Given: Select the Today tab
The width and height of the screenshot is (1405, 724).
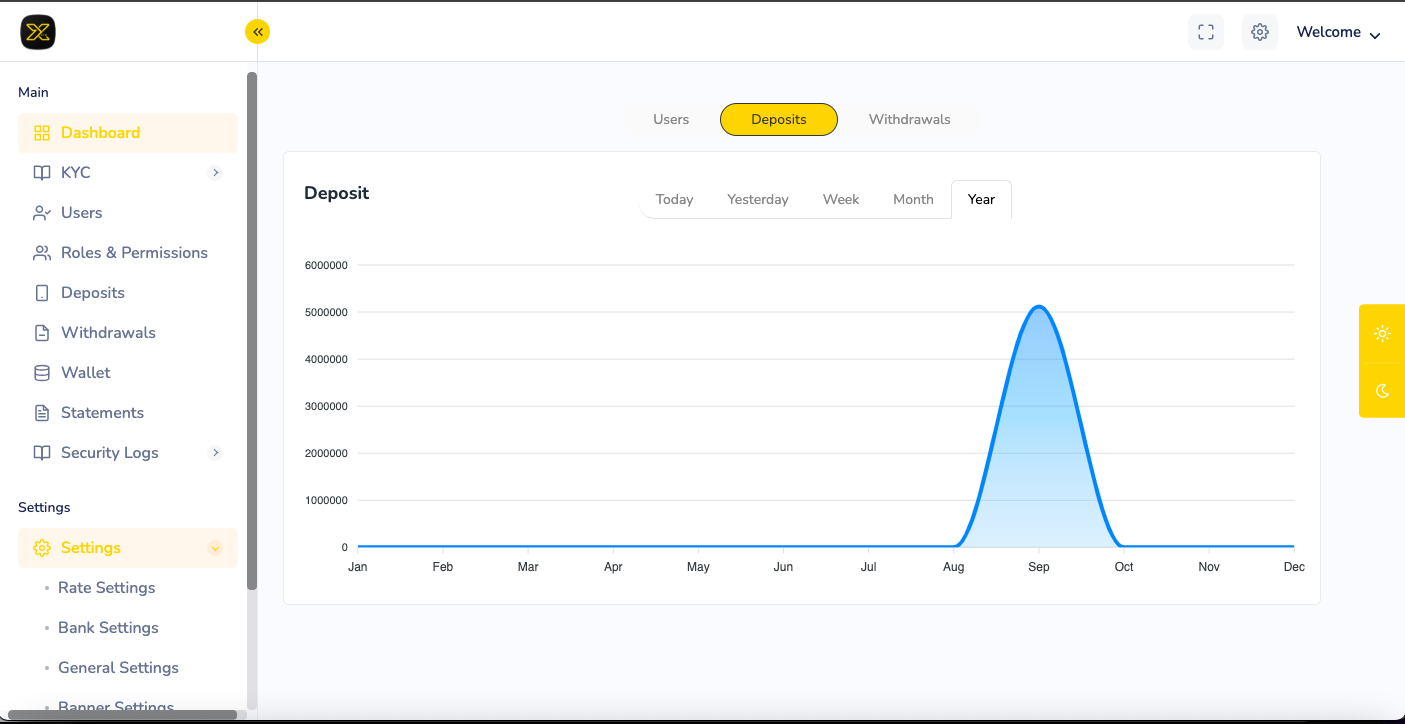Looking at the screenshot, I should pos(674,199).
